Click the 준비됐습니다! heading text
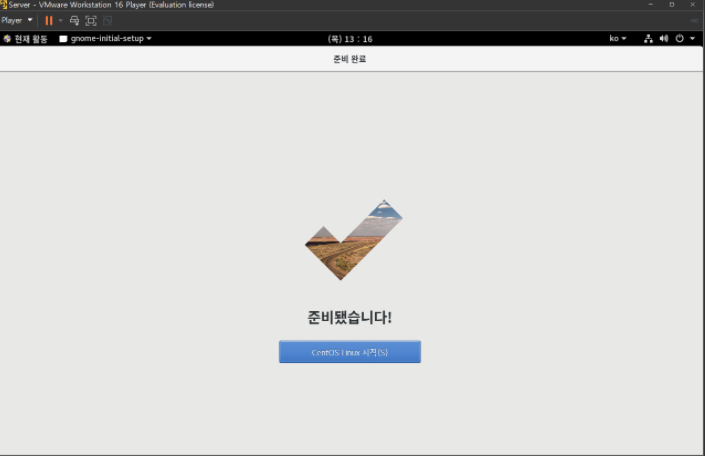The image size is (705, 456). [x=350, y=317]
